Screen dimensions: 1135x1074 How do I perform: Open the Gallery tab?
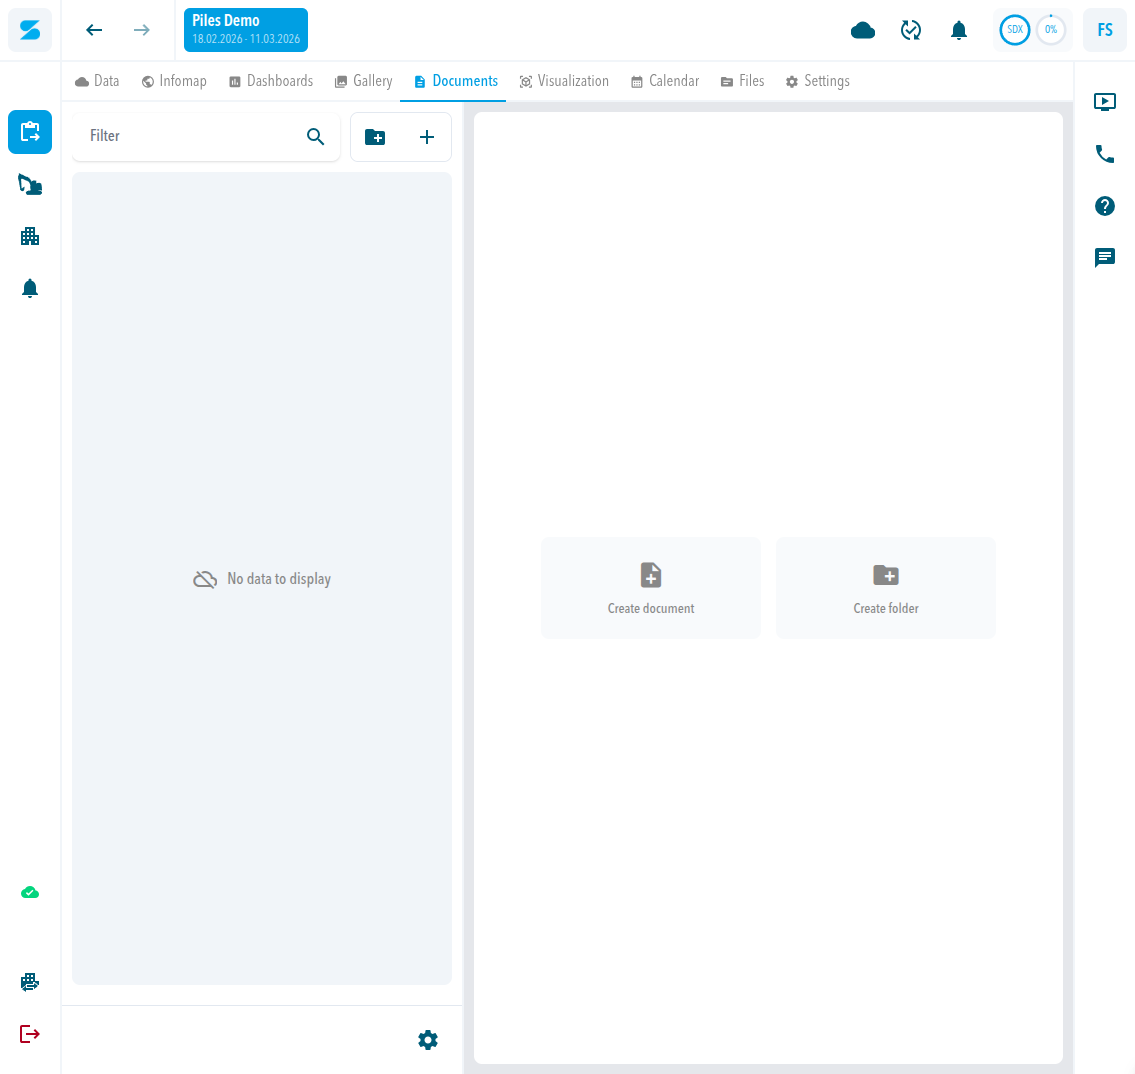[x=363, y=81]
